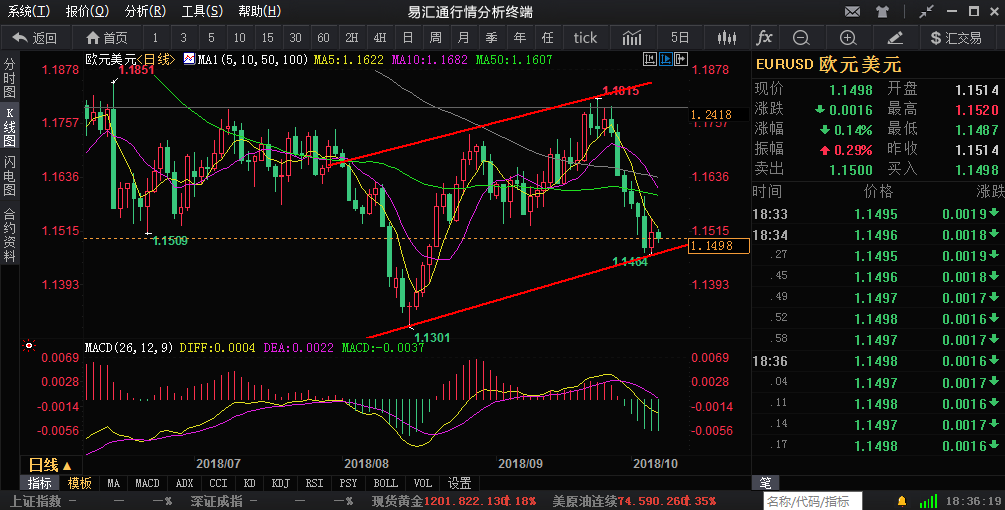Toggle the MACD indicator at bottom bar

147,483
